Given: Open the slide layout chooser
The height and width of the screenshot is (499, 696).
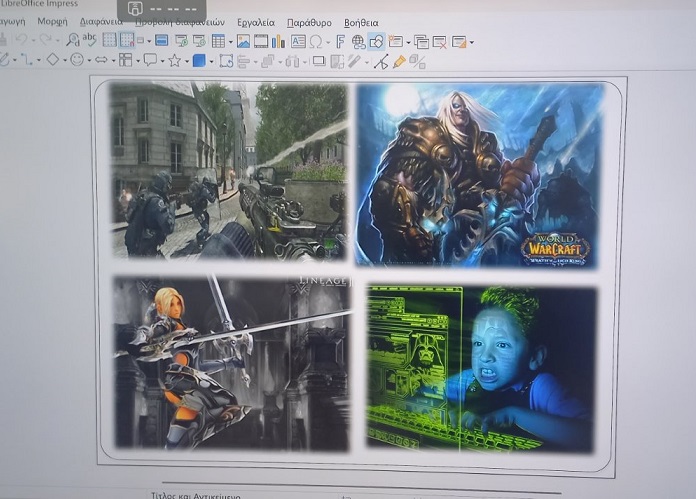Looking at the screenshot, I should click(459, 42).
